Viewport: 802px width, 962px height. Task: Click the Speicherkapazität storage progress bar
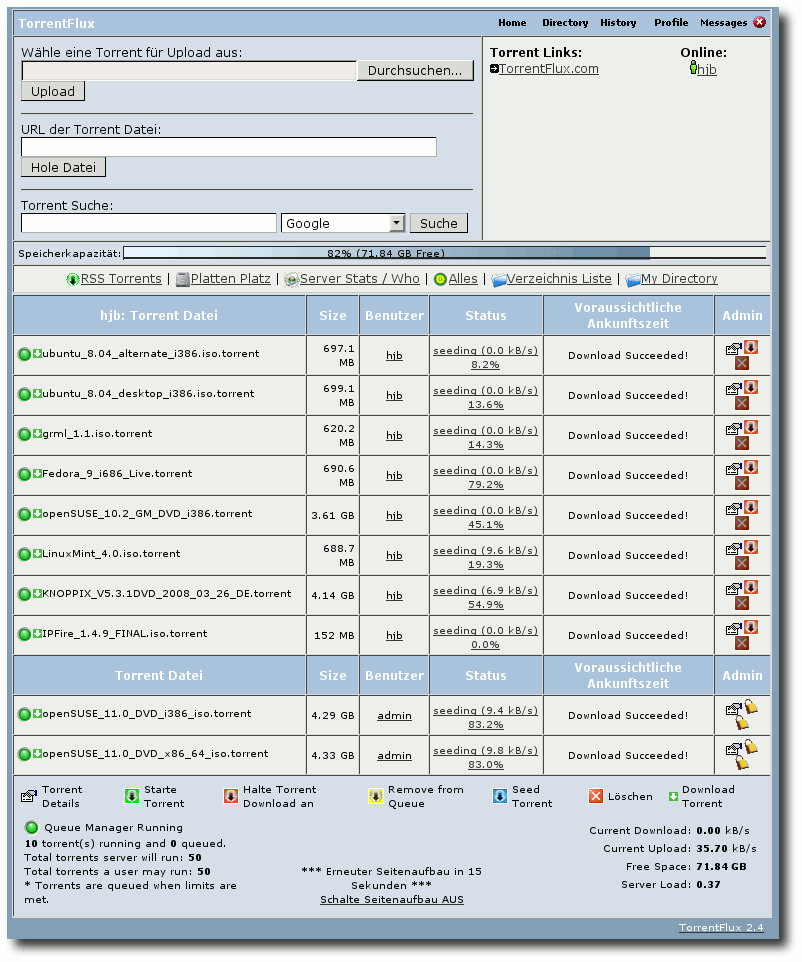[444, 253]
